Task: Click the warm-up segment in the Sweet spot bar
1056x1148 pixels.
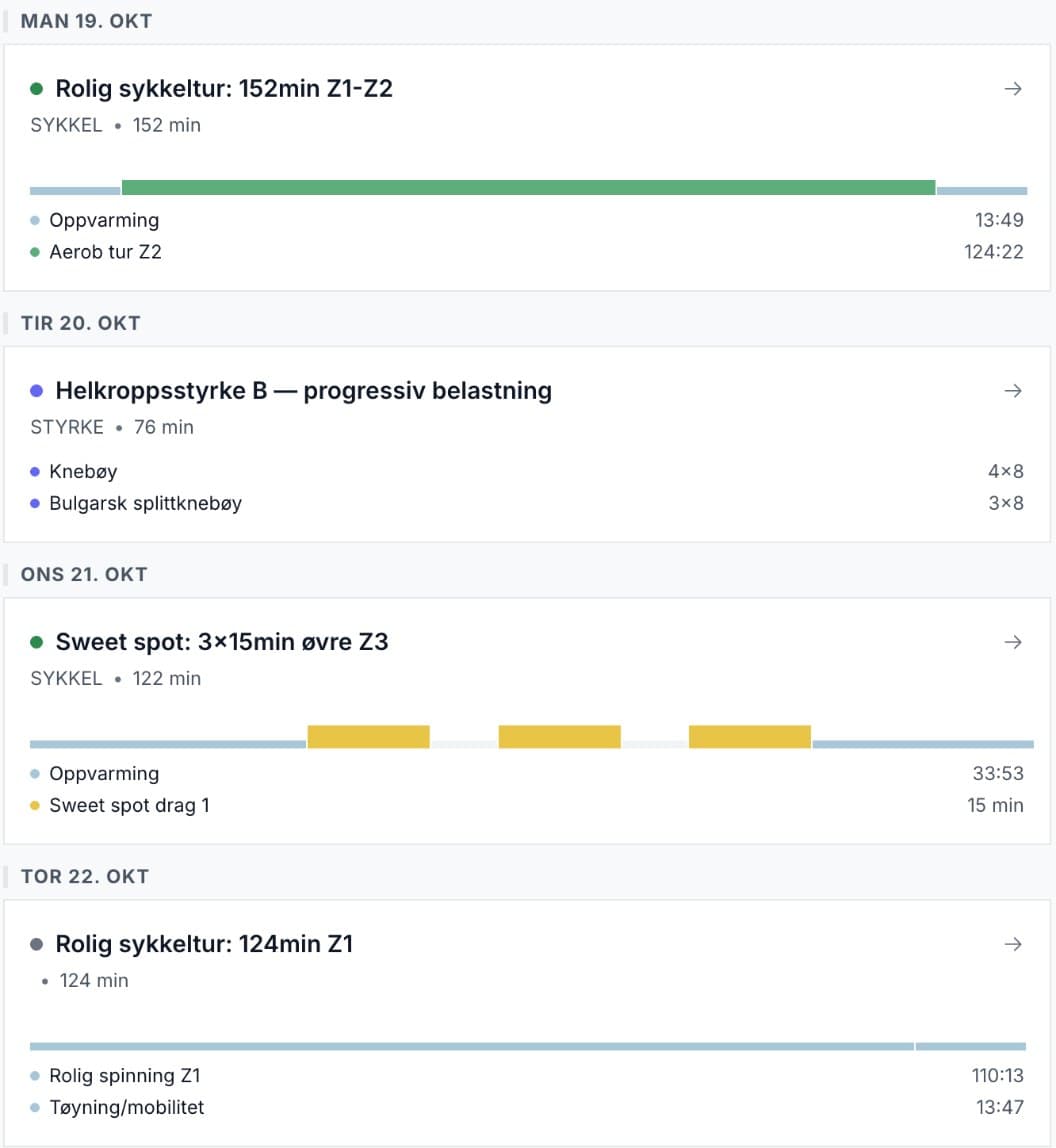Action: point(168,744)
